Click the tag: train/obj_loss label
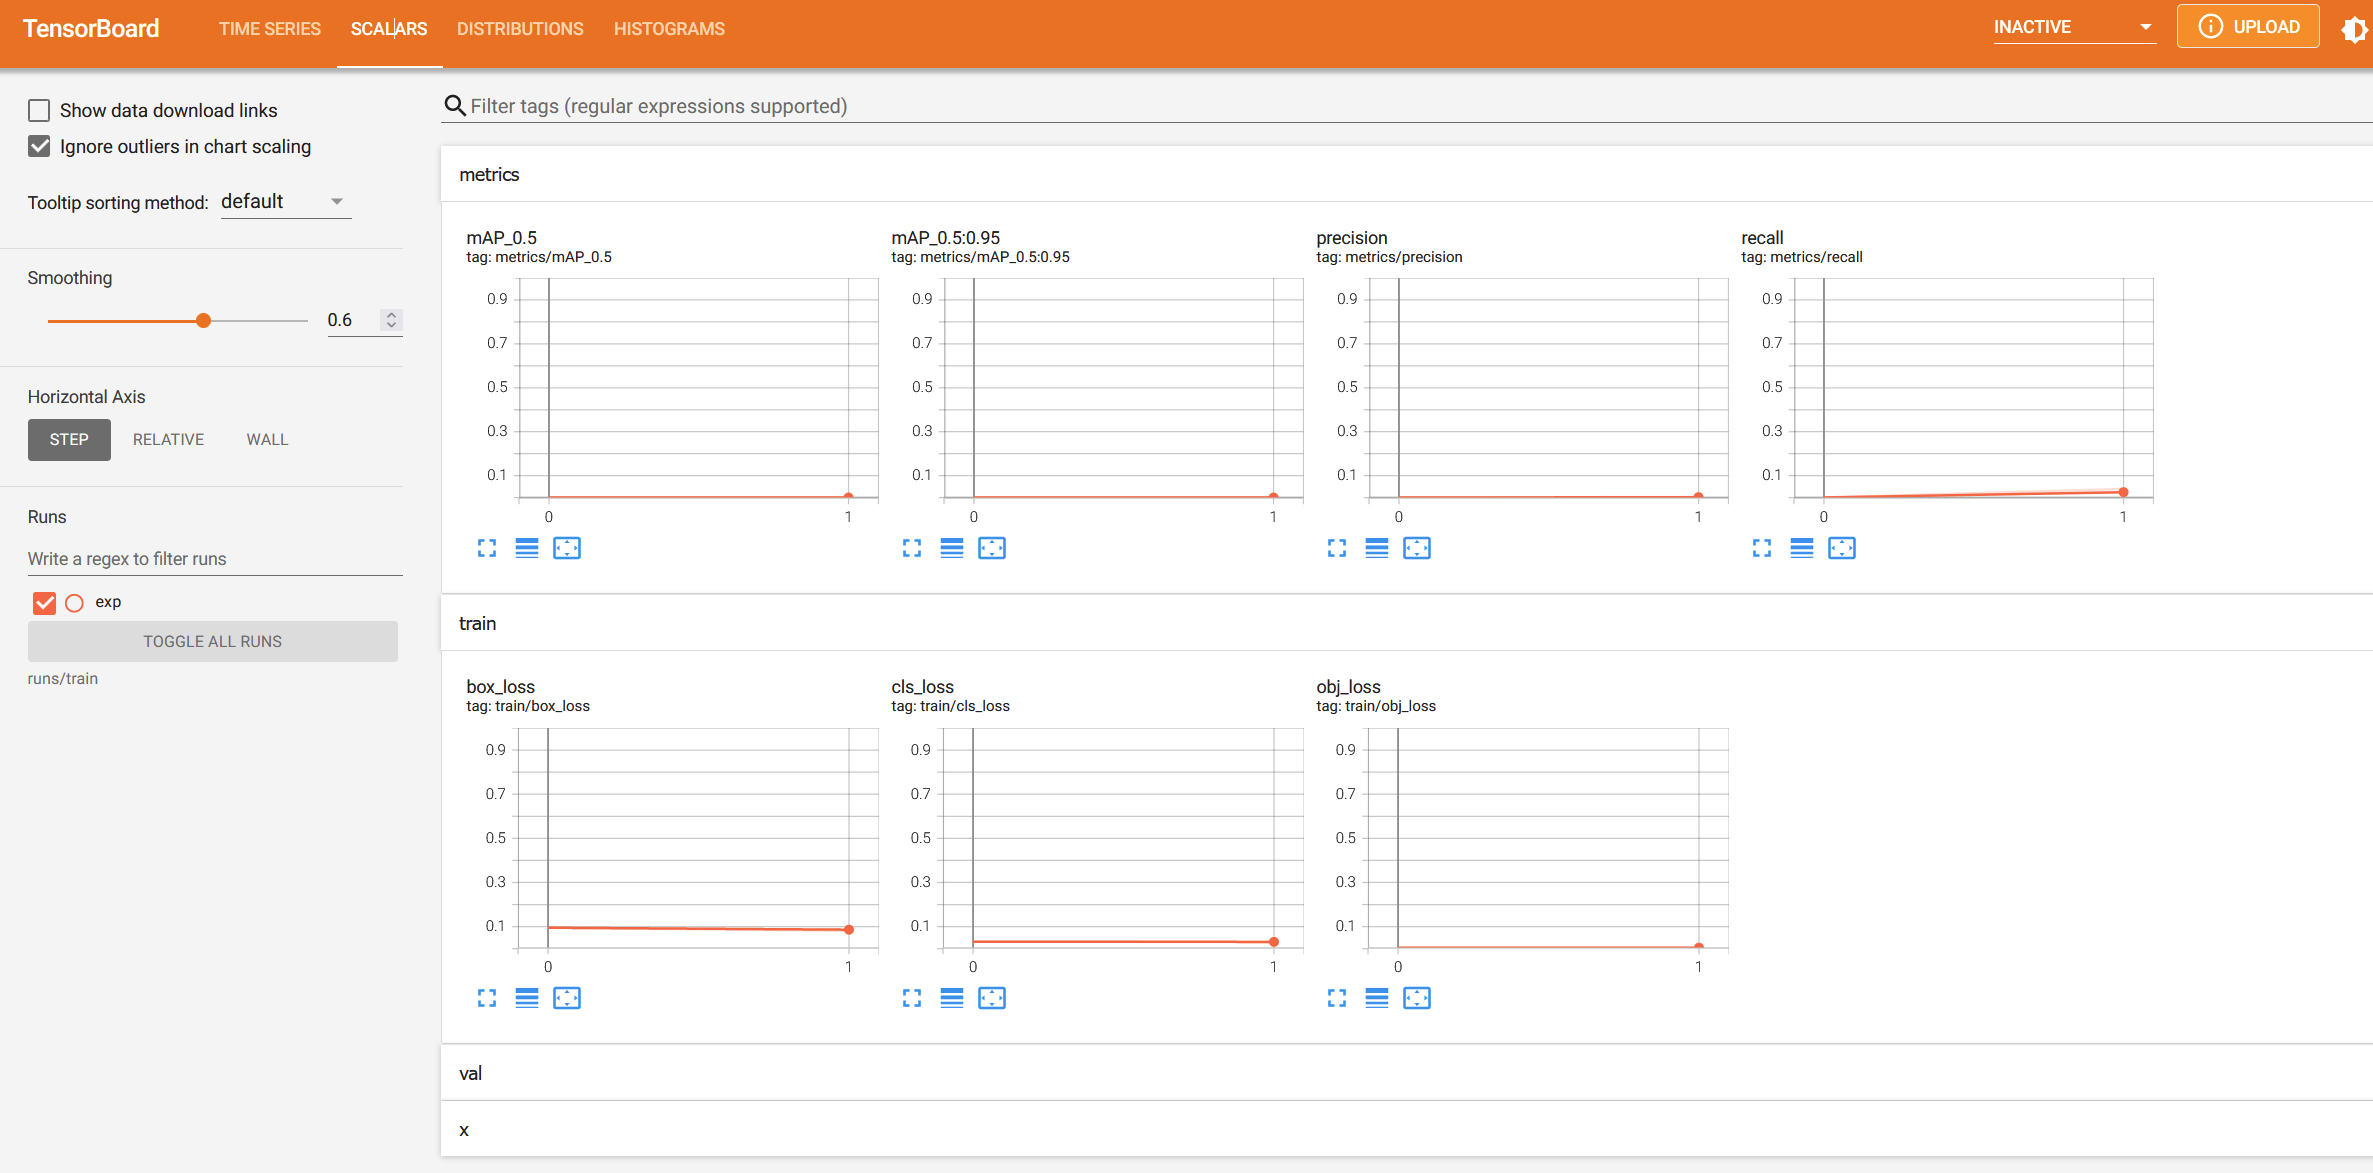2373x1173 pixels. coord(1376,706)
